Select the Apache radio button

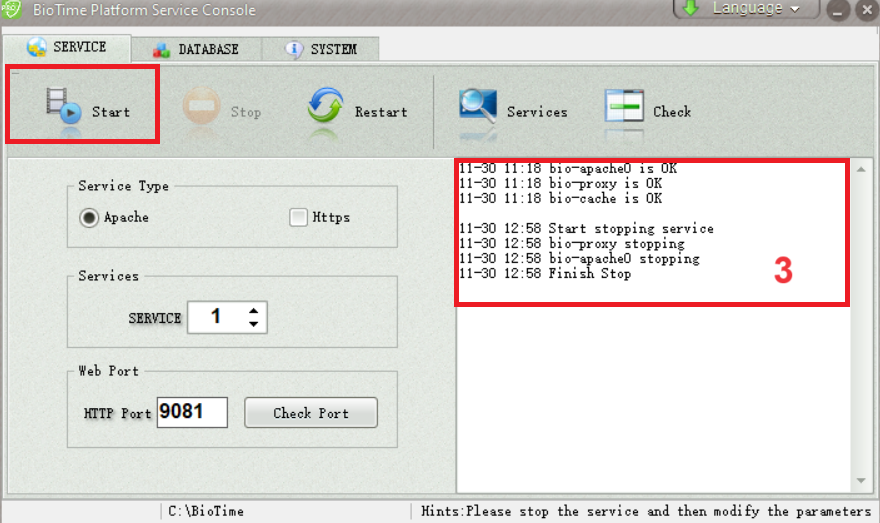pos(89,217)
